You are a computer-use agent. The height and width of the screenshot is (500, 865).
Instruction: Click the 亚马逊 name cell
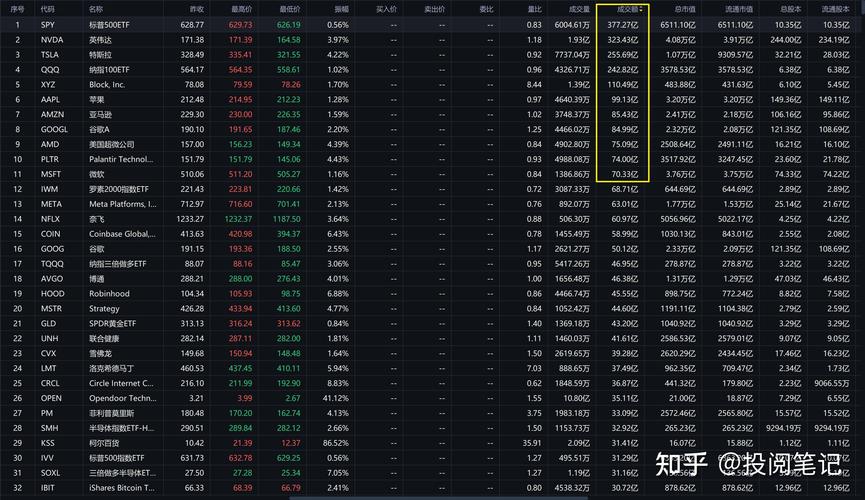(100, 114)
